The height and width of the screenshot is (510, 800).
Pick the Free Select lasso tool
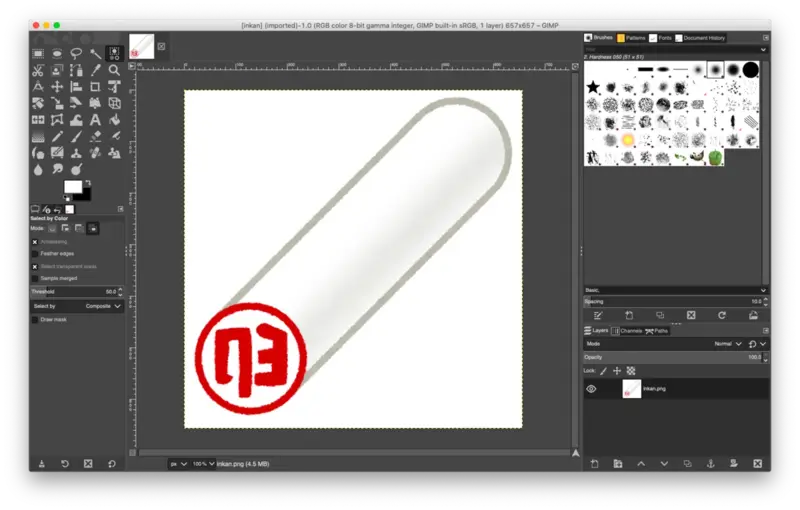point(76,53)
